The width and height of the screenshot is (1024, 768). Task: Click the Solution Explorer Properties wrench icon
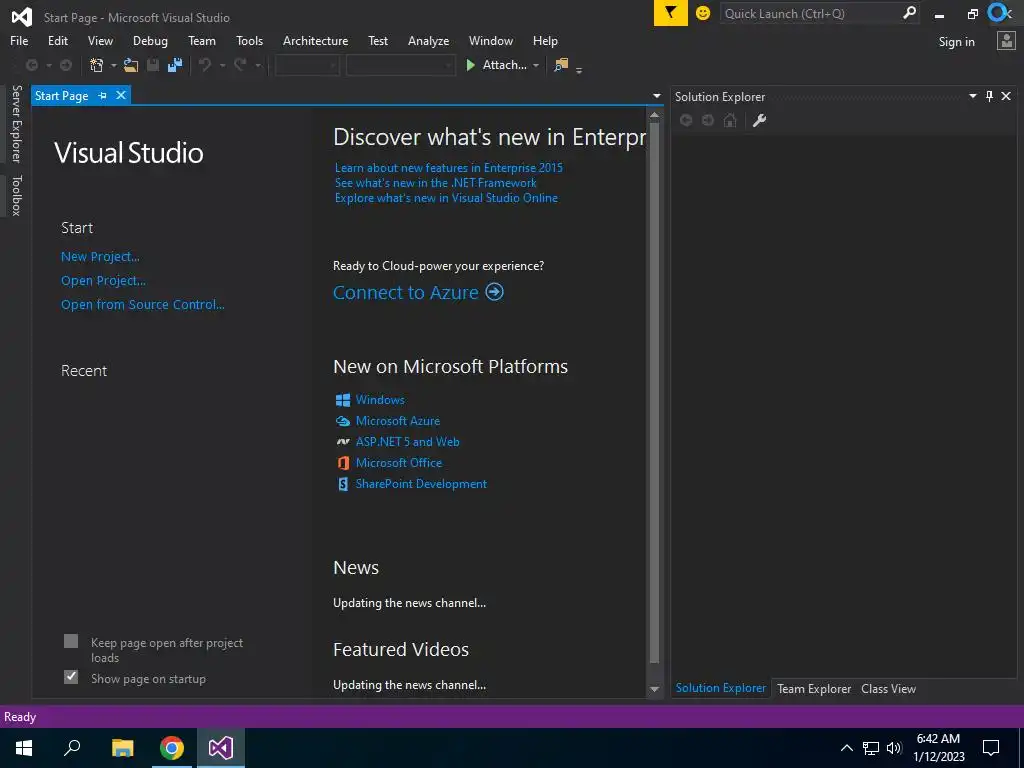click(759, 120)
